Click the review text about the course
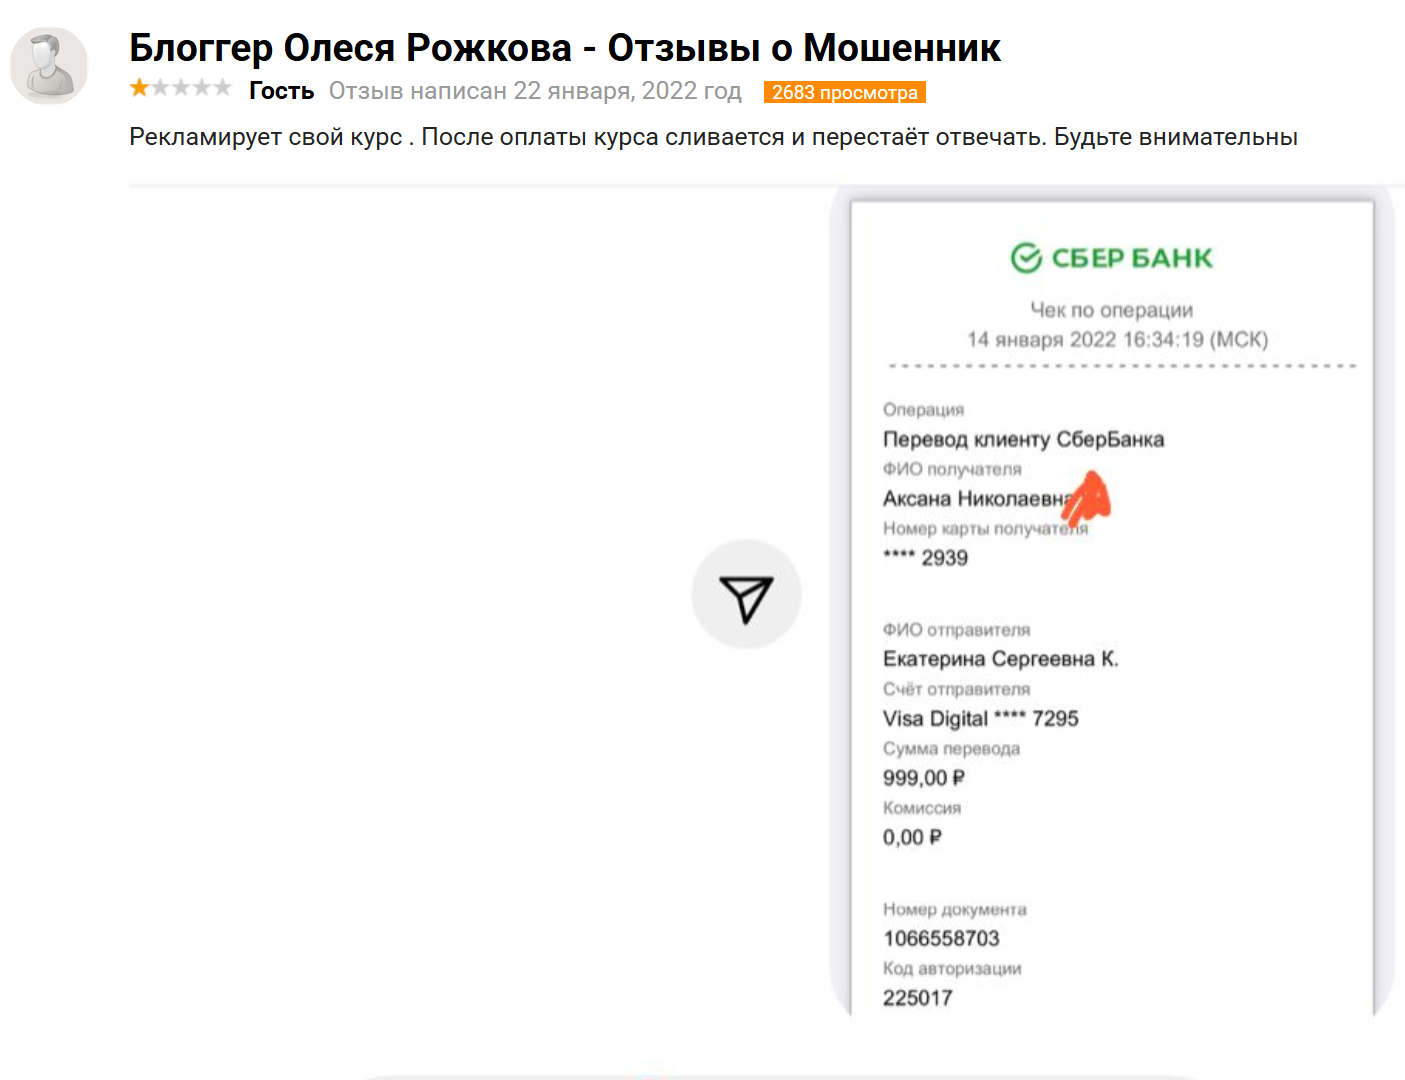The height and width of the screenshot is (1080, 1405). coord(713,137)
